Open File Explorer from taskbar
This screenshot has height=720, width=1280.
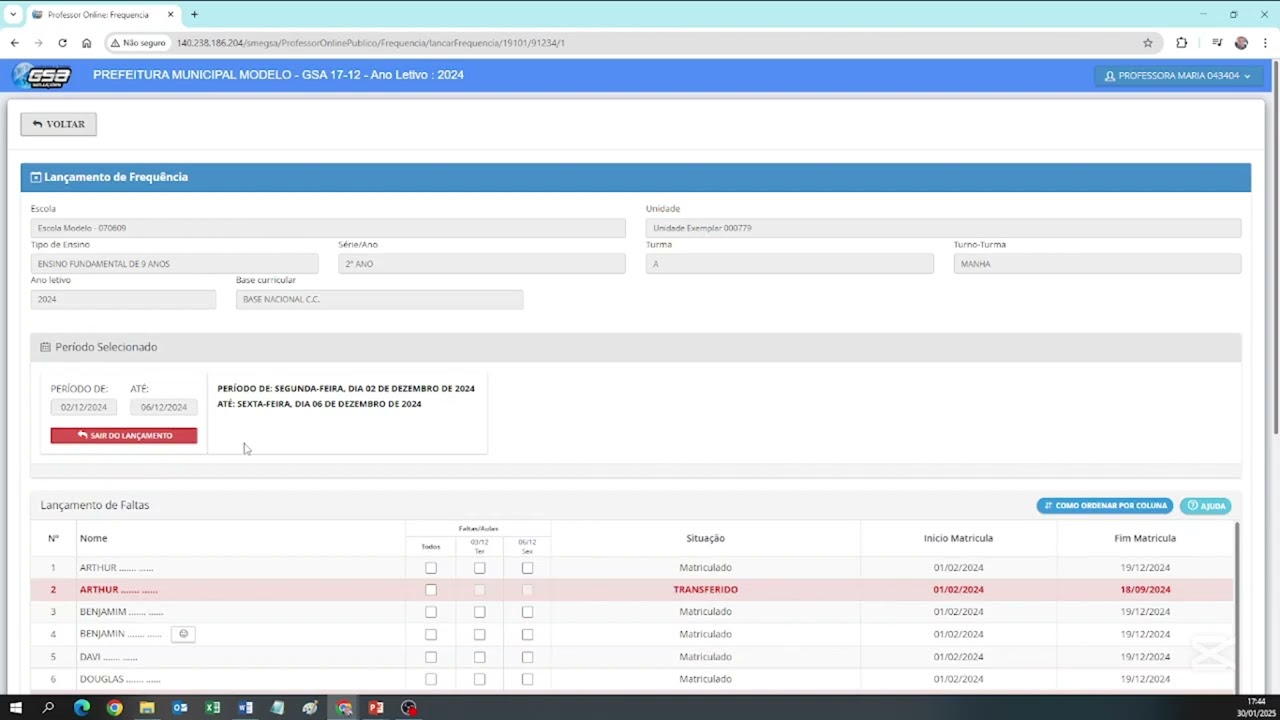pyautogui.click(x=147, y=708)
